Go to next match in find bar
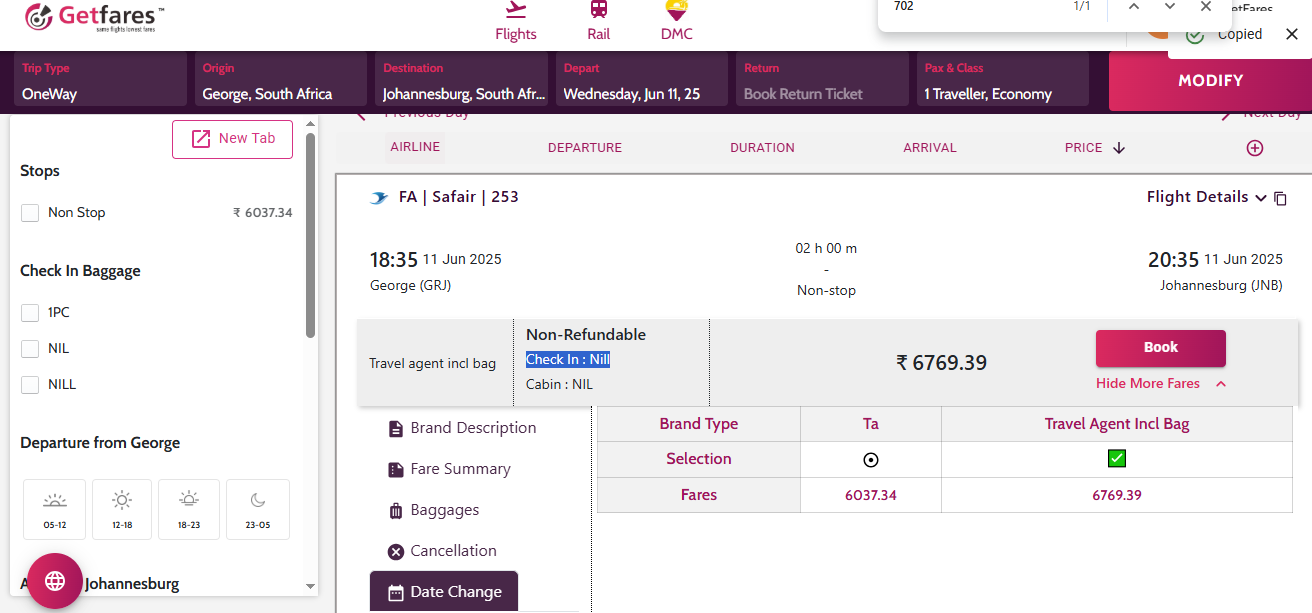Screen dimensions: 1312x613 1169,7
